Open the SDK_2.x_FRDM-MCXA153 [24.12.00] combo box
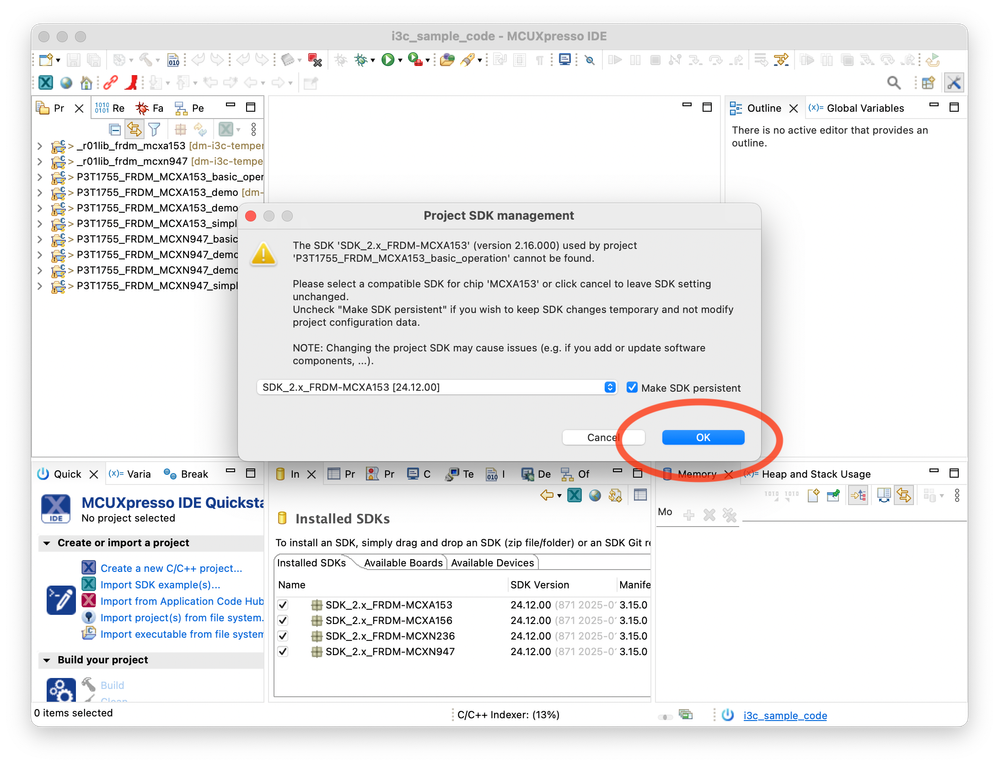Screen dimensions: 999x765 click(x=436, y=387)
